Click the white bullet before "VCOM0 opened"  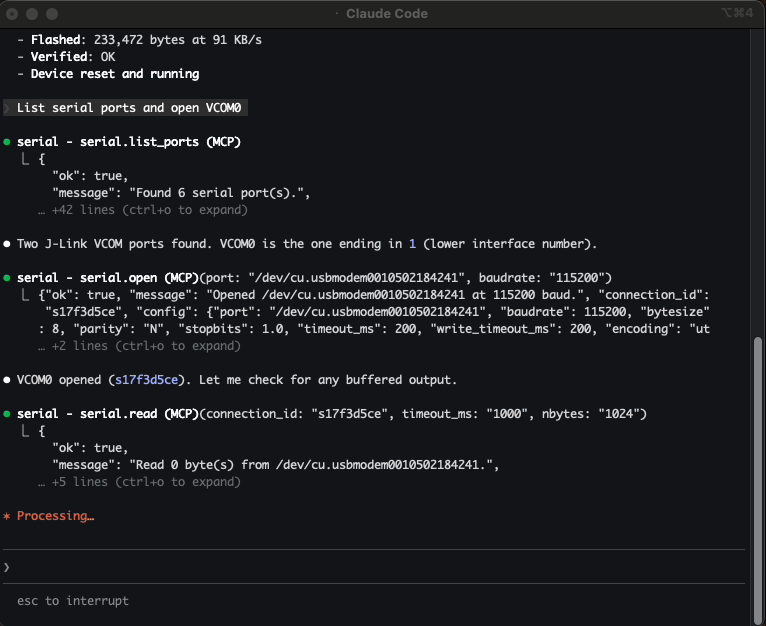tap(8, 380)
